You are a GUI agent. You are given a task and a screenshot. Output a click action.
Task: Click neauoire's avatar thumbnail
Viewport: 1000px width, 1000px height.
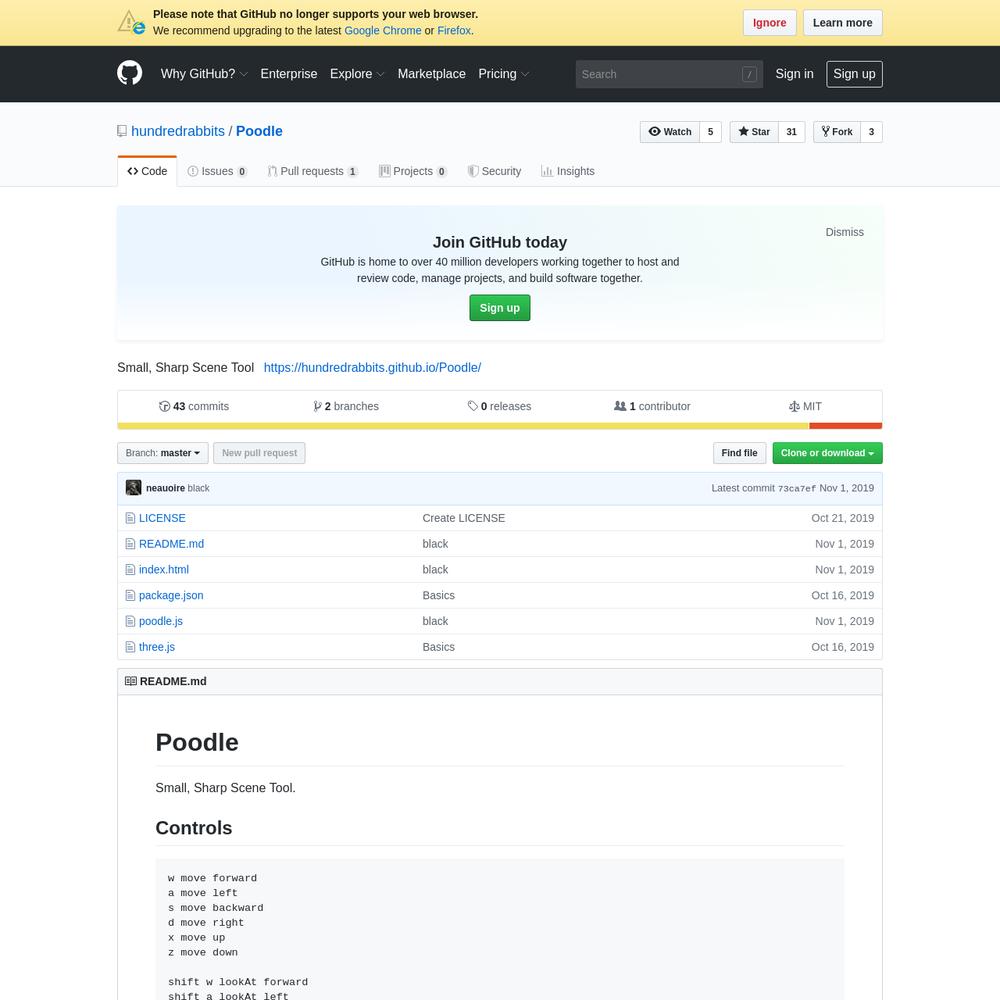pos(133,488)
